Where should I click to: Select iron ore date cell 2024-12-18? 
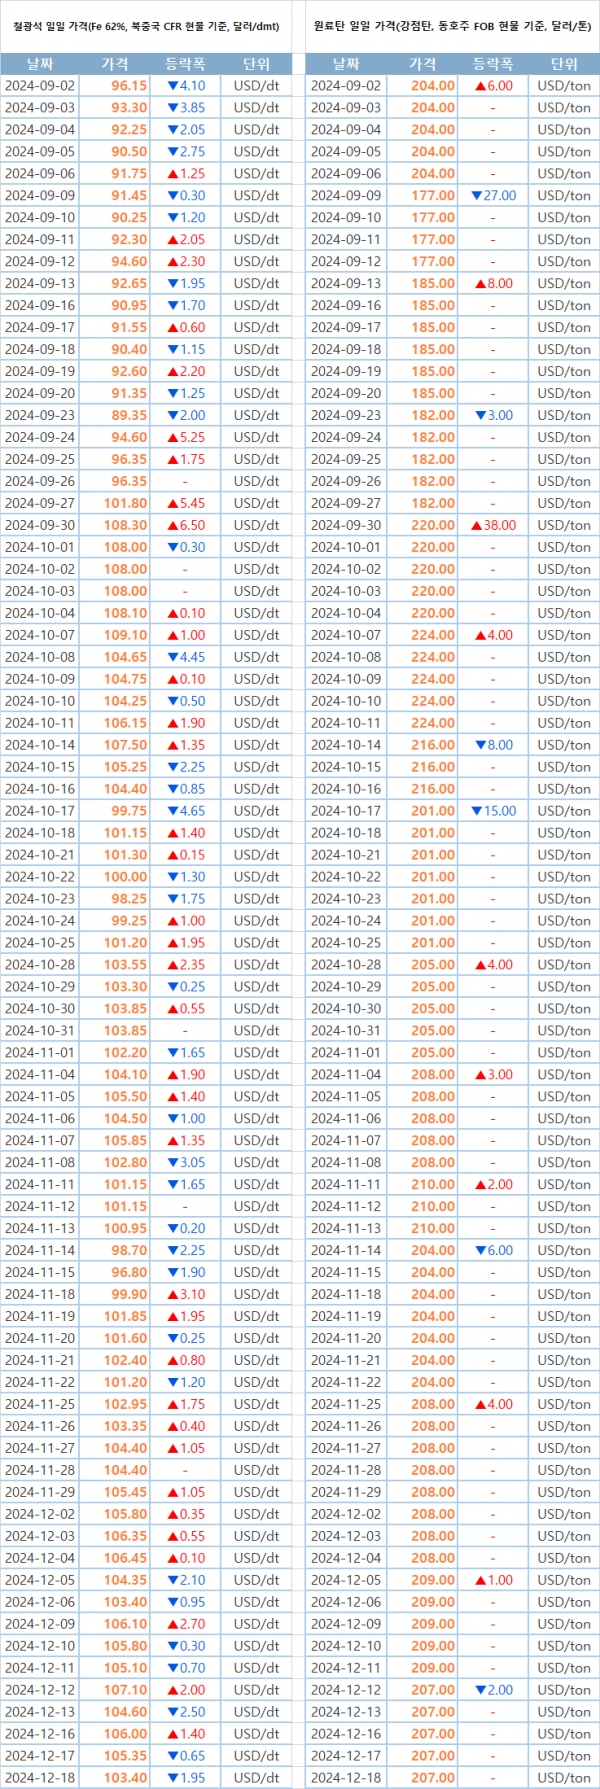coord(40,1778)
